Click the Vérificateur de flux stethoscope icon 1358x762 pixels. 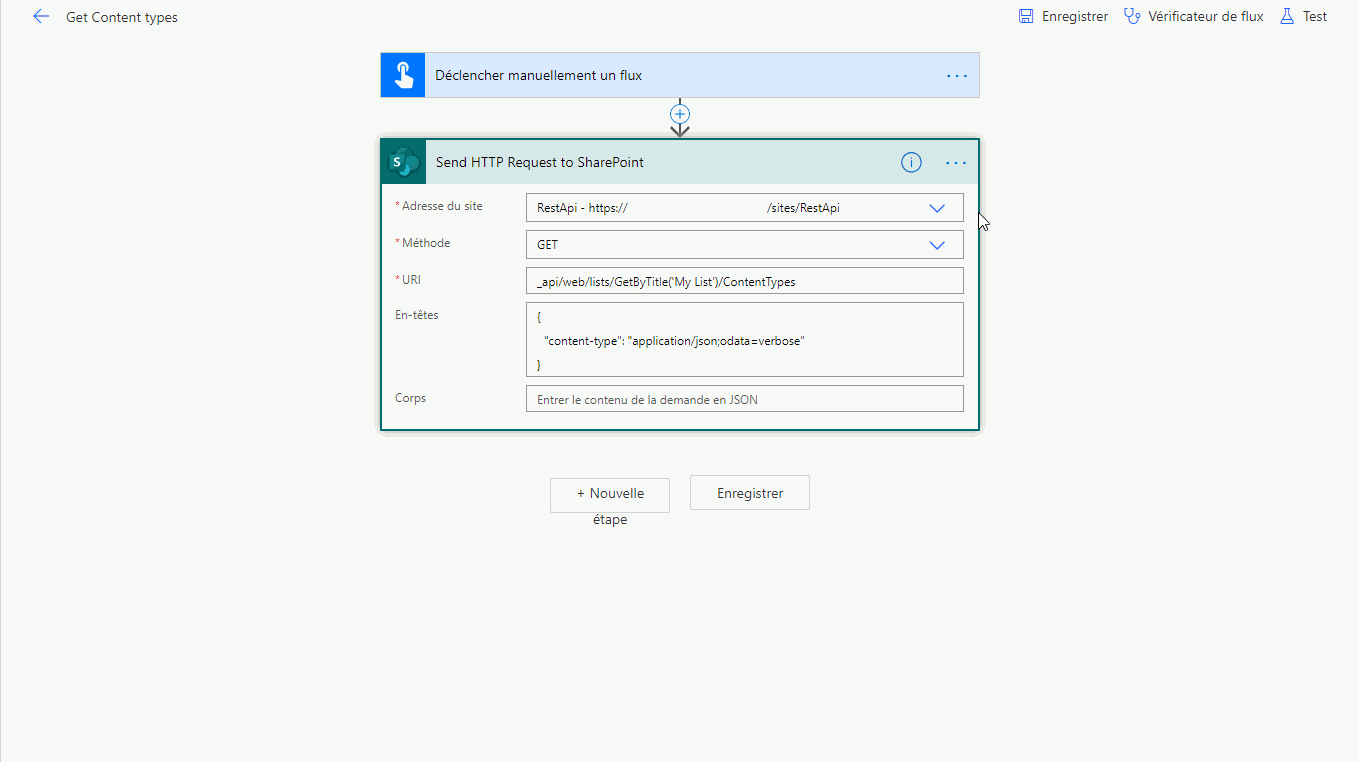tap(1132, 16)
